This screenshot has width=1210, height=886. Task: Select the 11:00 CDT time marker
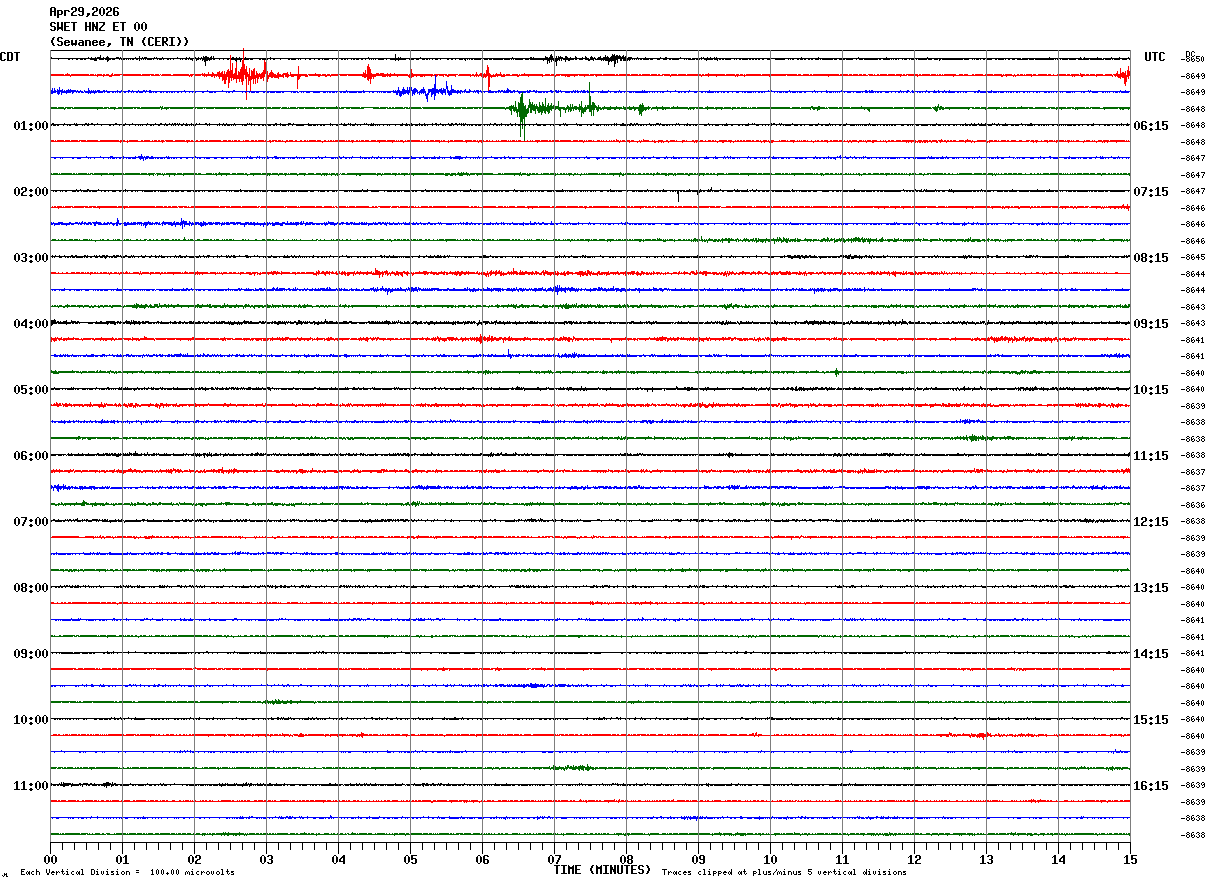pos(31,786)
